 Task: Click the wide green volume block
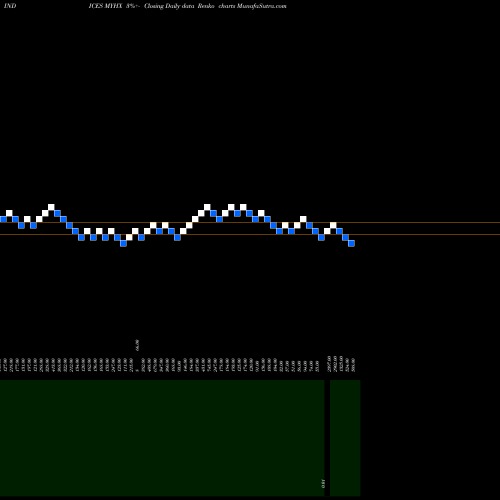pos(162,438)
